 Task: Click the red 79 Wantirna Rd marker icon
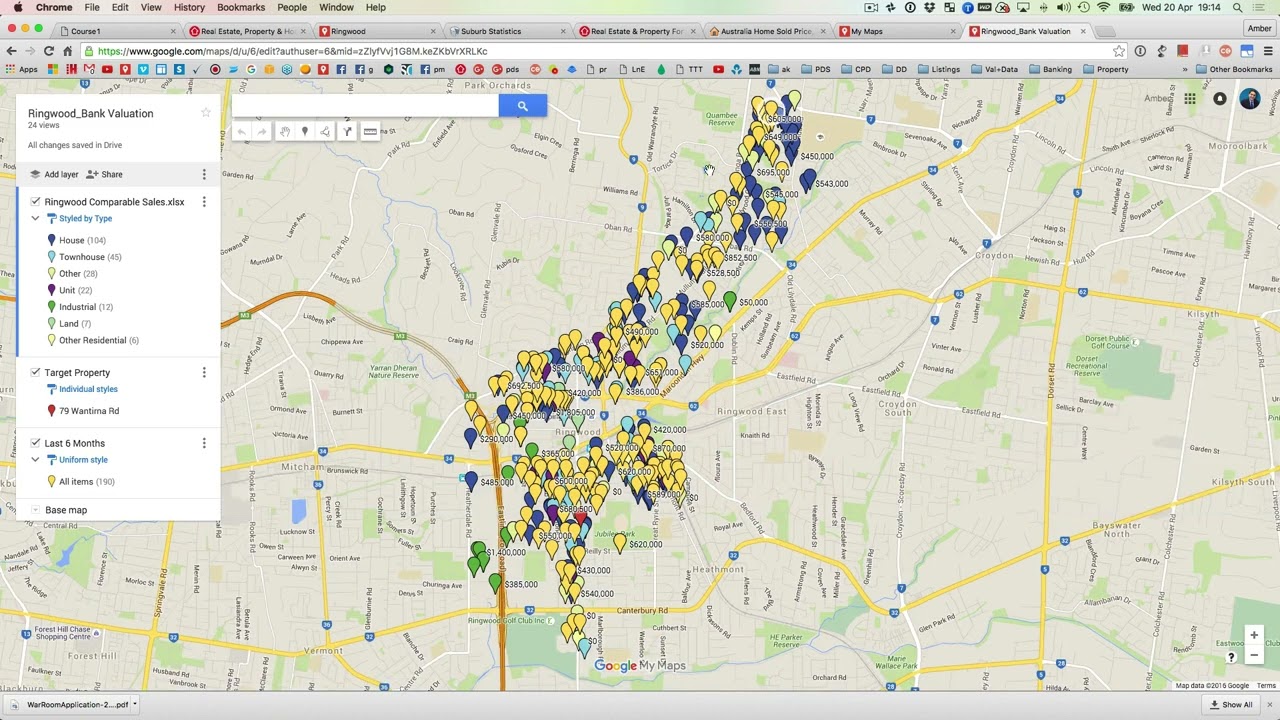click(x=51, y=411)
